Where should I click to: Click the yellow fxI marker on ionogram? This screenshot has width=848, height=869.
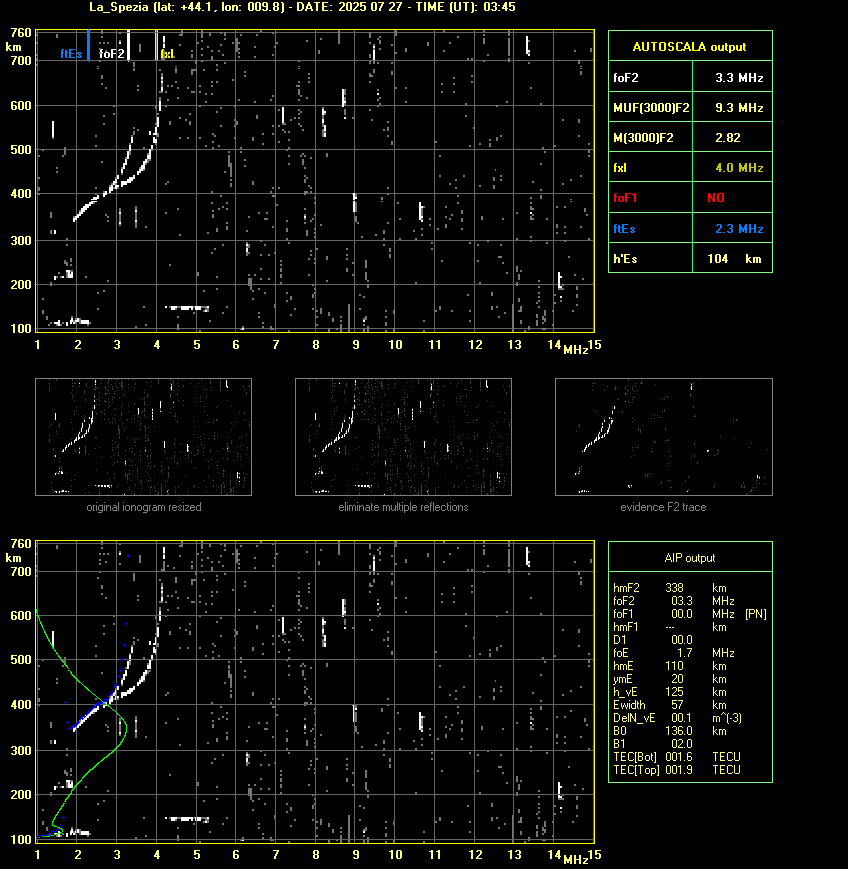(157, 45)
